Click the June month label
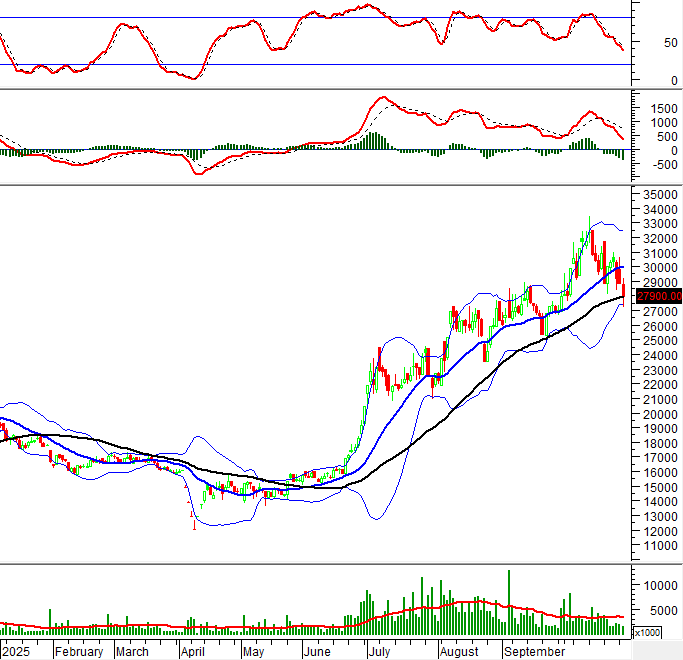This screenshot has height=660, width=683. pyautogui.click(x=316, y=651)
